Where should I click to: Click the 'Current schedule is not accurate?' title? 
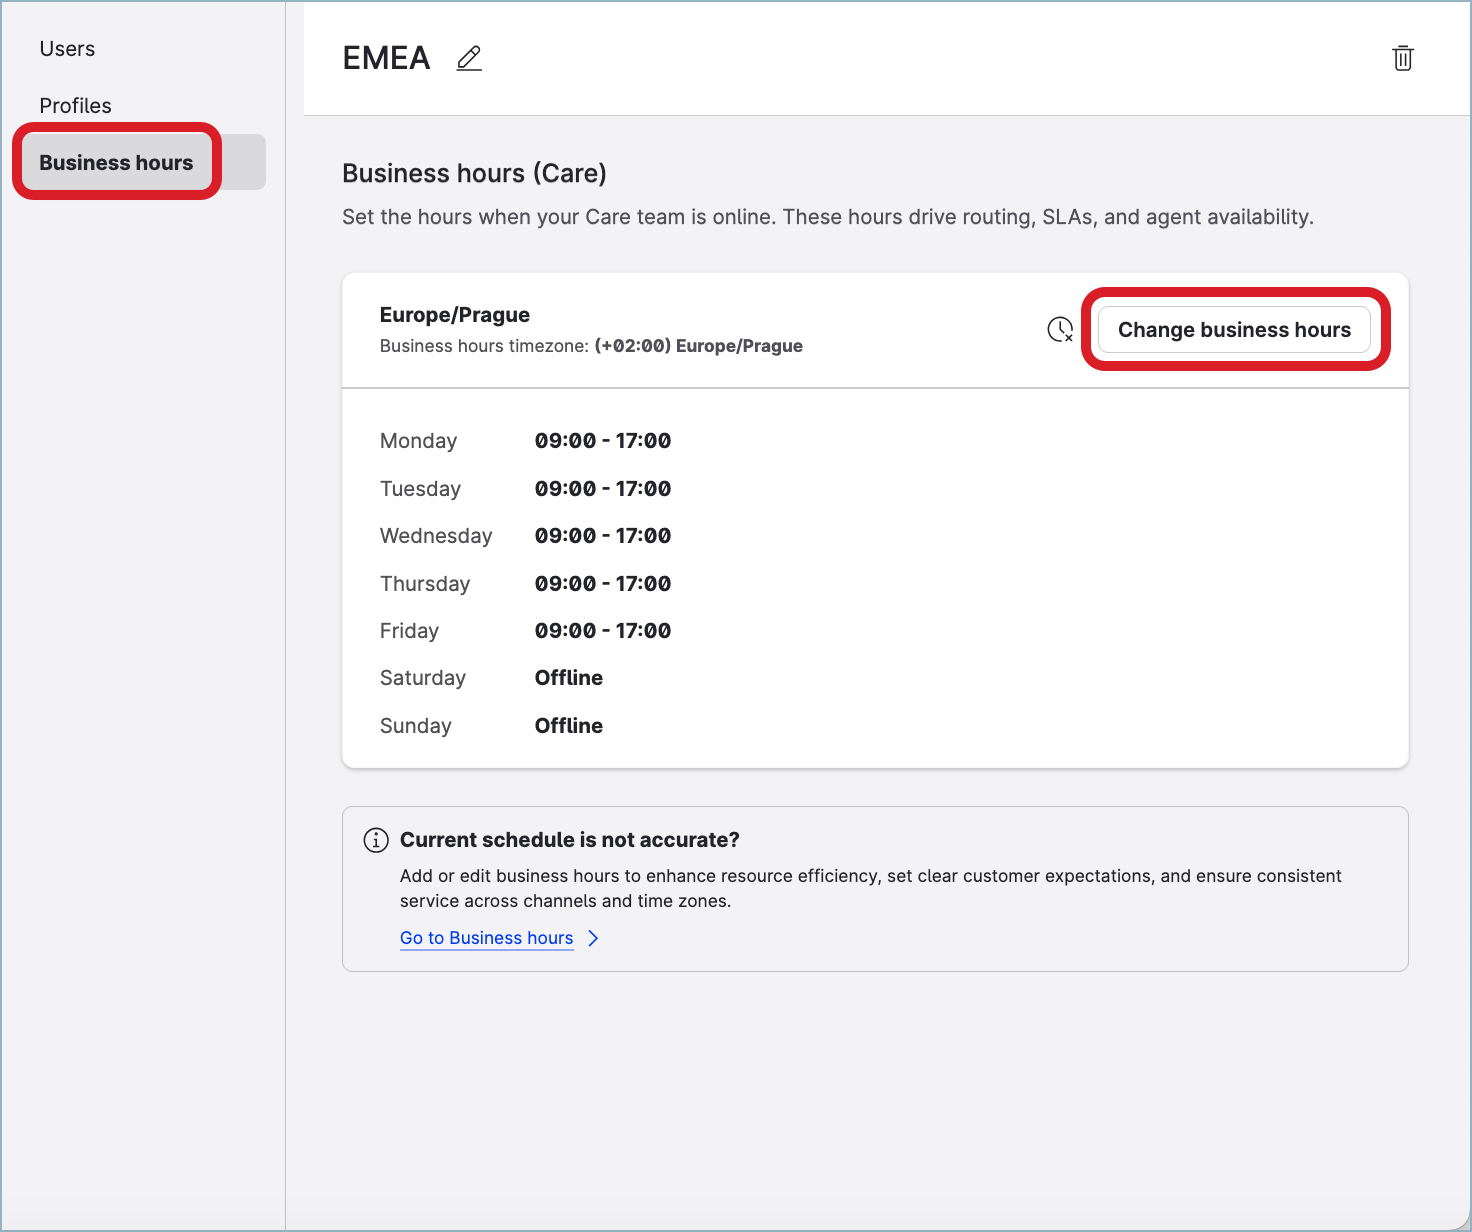569,840
